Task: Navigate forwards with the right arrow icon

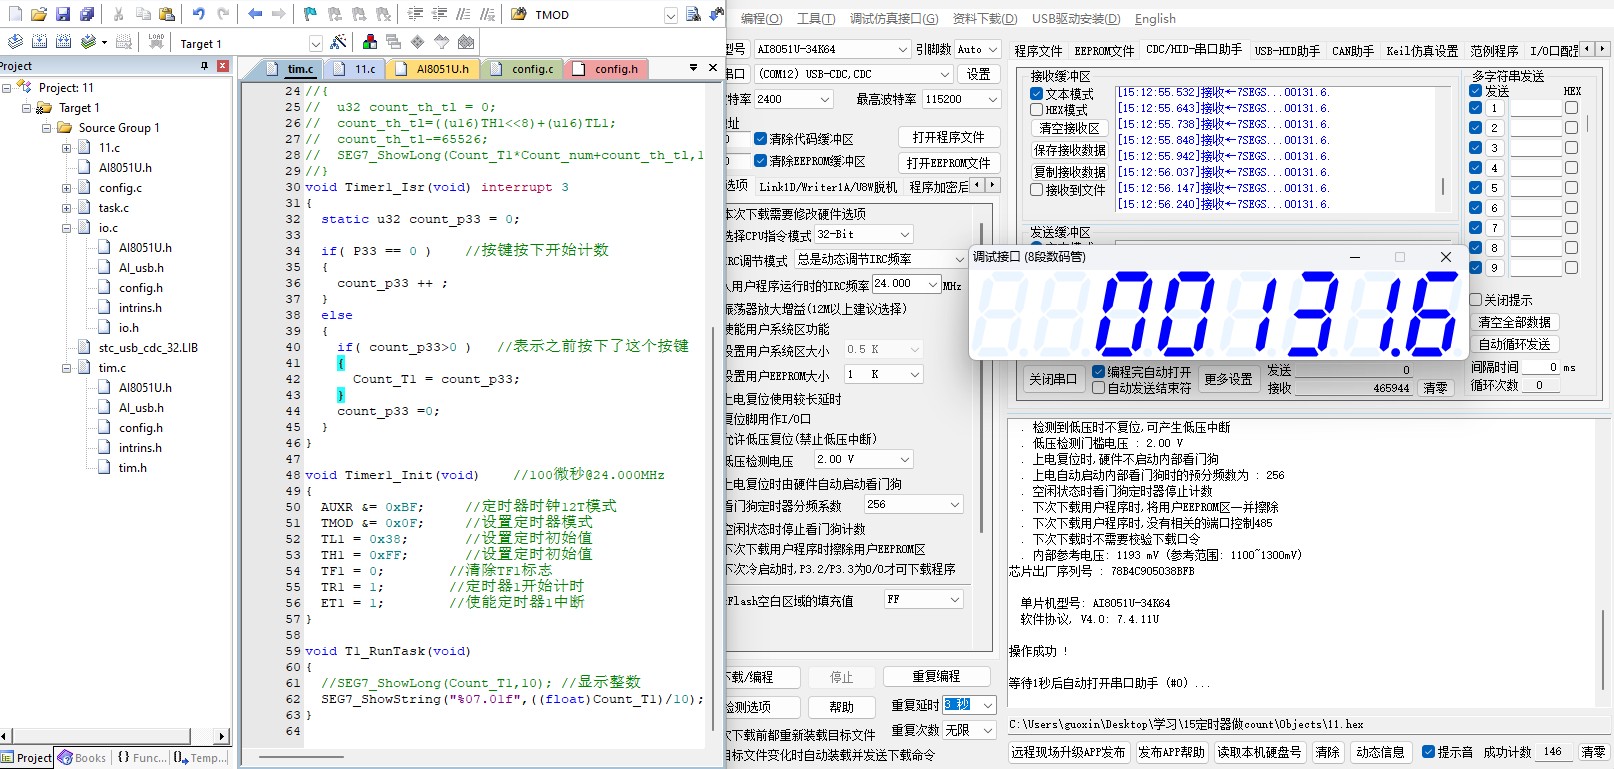Action: 278,14
